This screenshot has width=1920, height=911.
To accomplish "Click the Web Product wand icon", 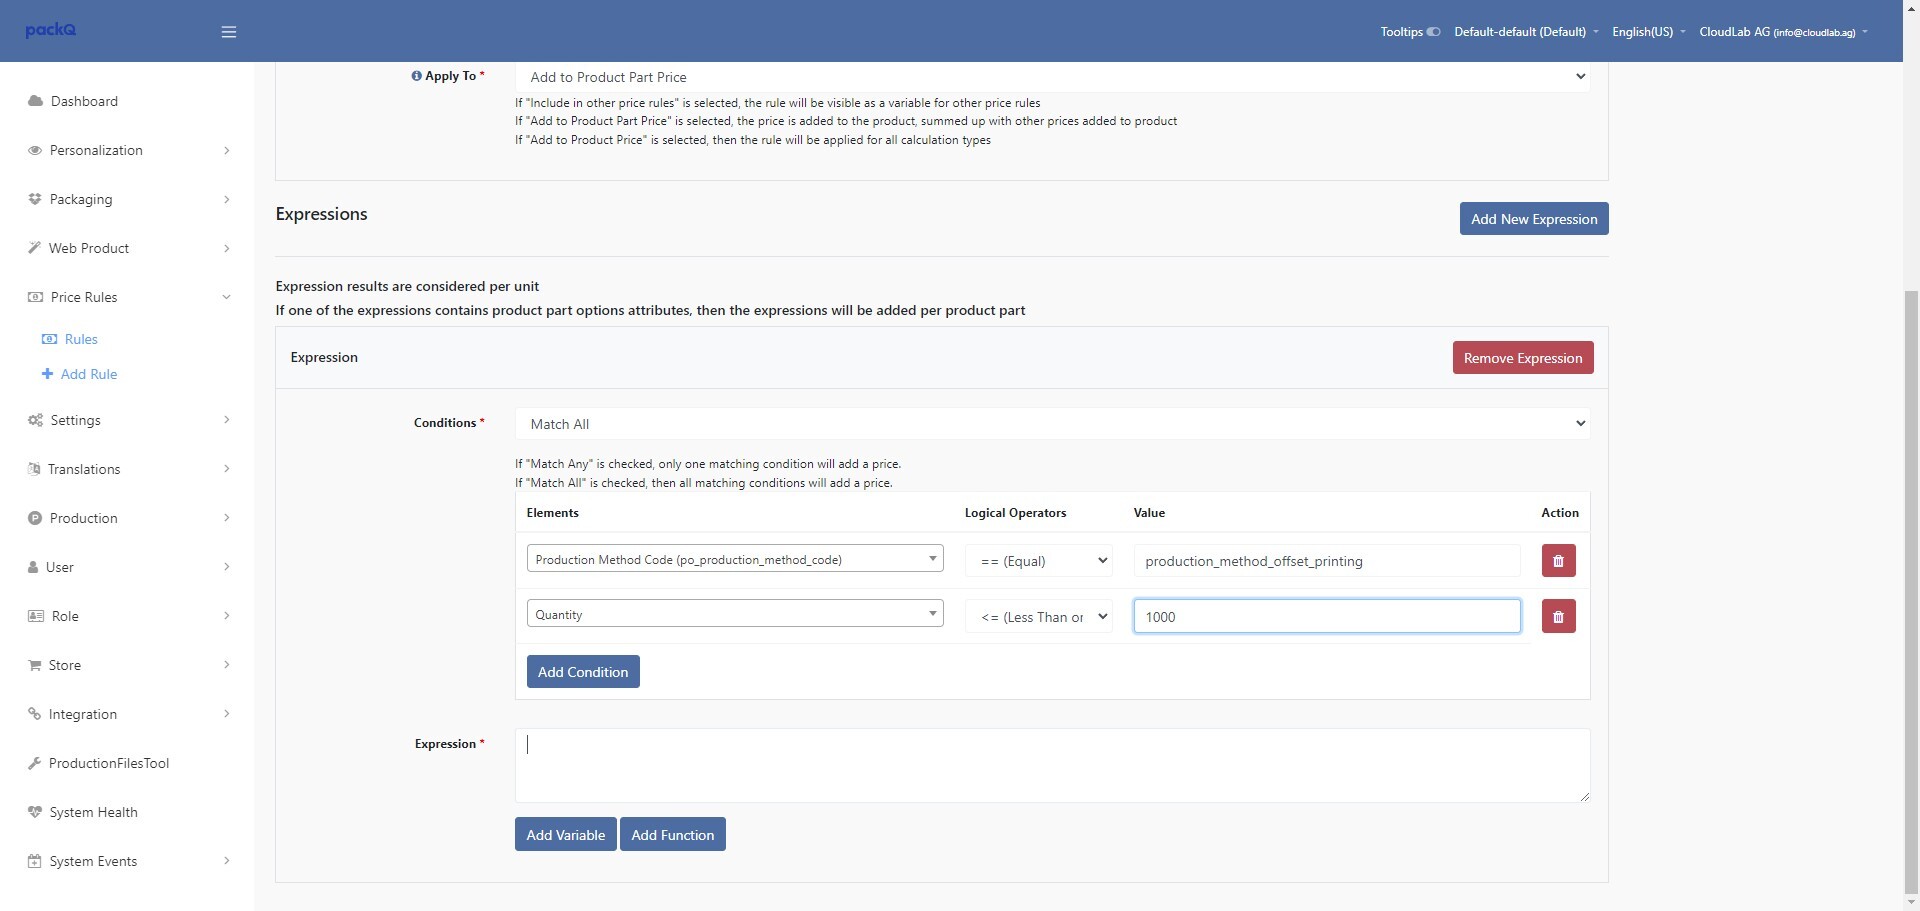I will click(34, 248).
